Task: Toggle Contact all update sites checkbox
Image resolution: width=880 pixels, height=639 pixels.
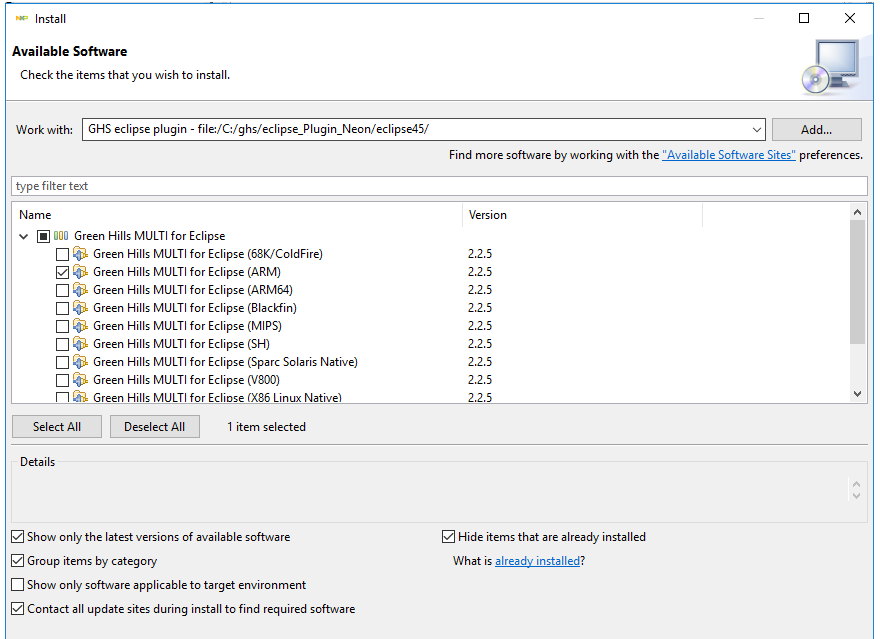Action: tap(18, 609)
